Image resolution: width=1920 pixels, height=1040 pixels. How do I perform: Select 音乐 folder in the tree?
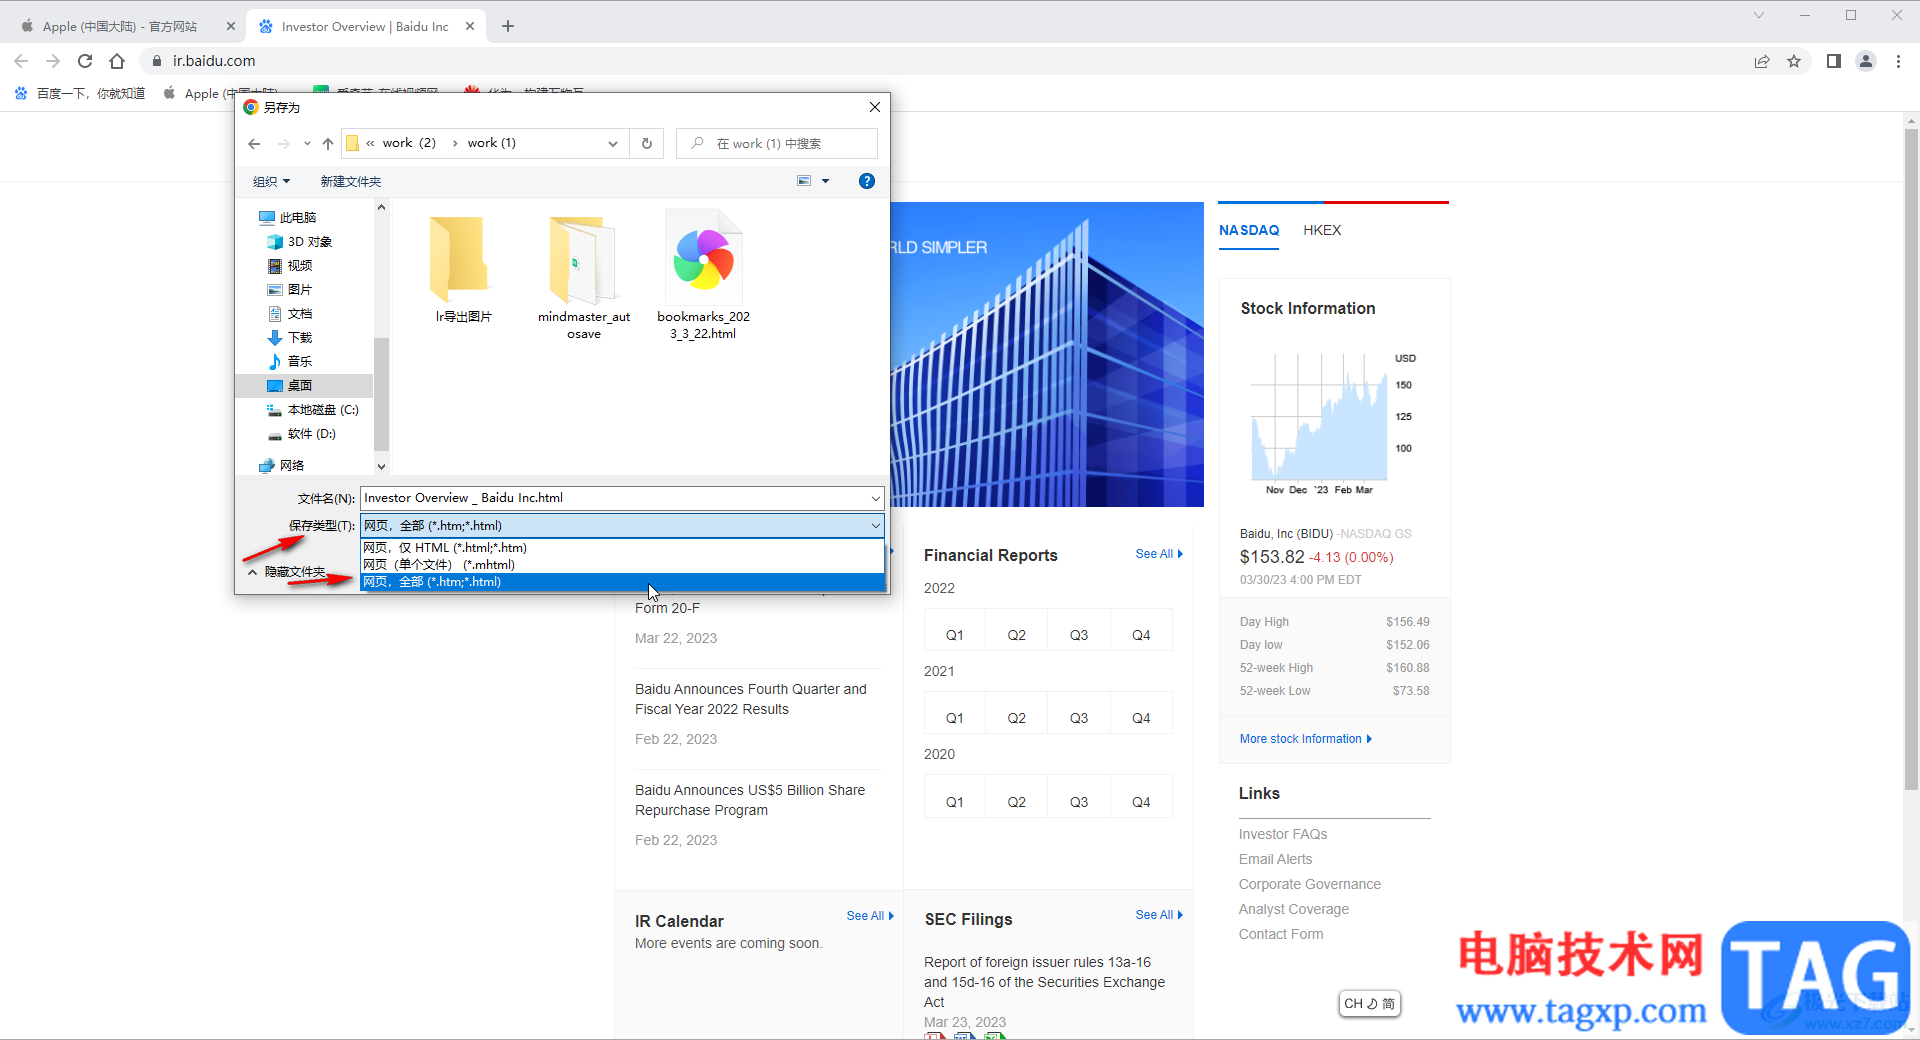click(299, 362)
